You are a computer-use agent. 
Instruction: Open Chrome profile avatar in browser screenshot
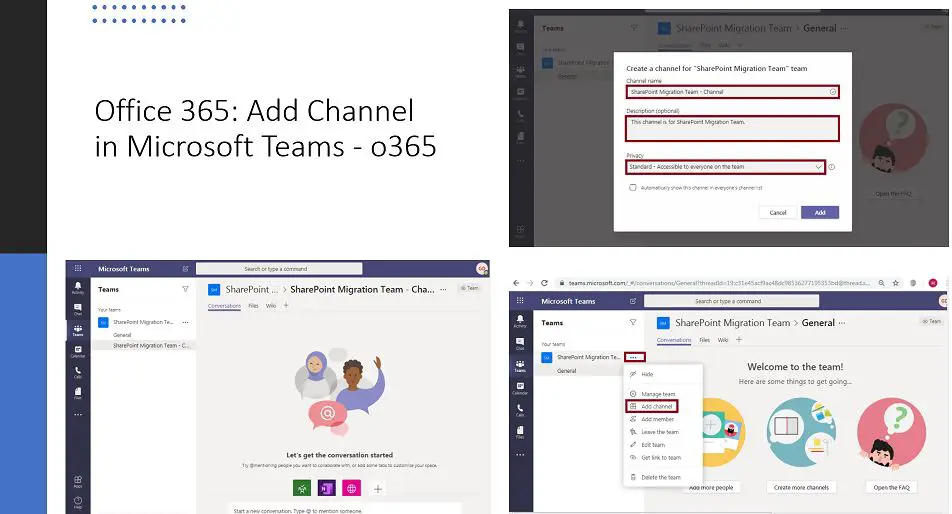tap(933, 283)
